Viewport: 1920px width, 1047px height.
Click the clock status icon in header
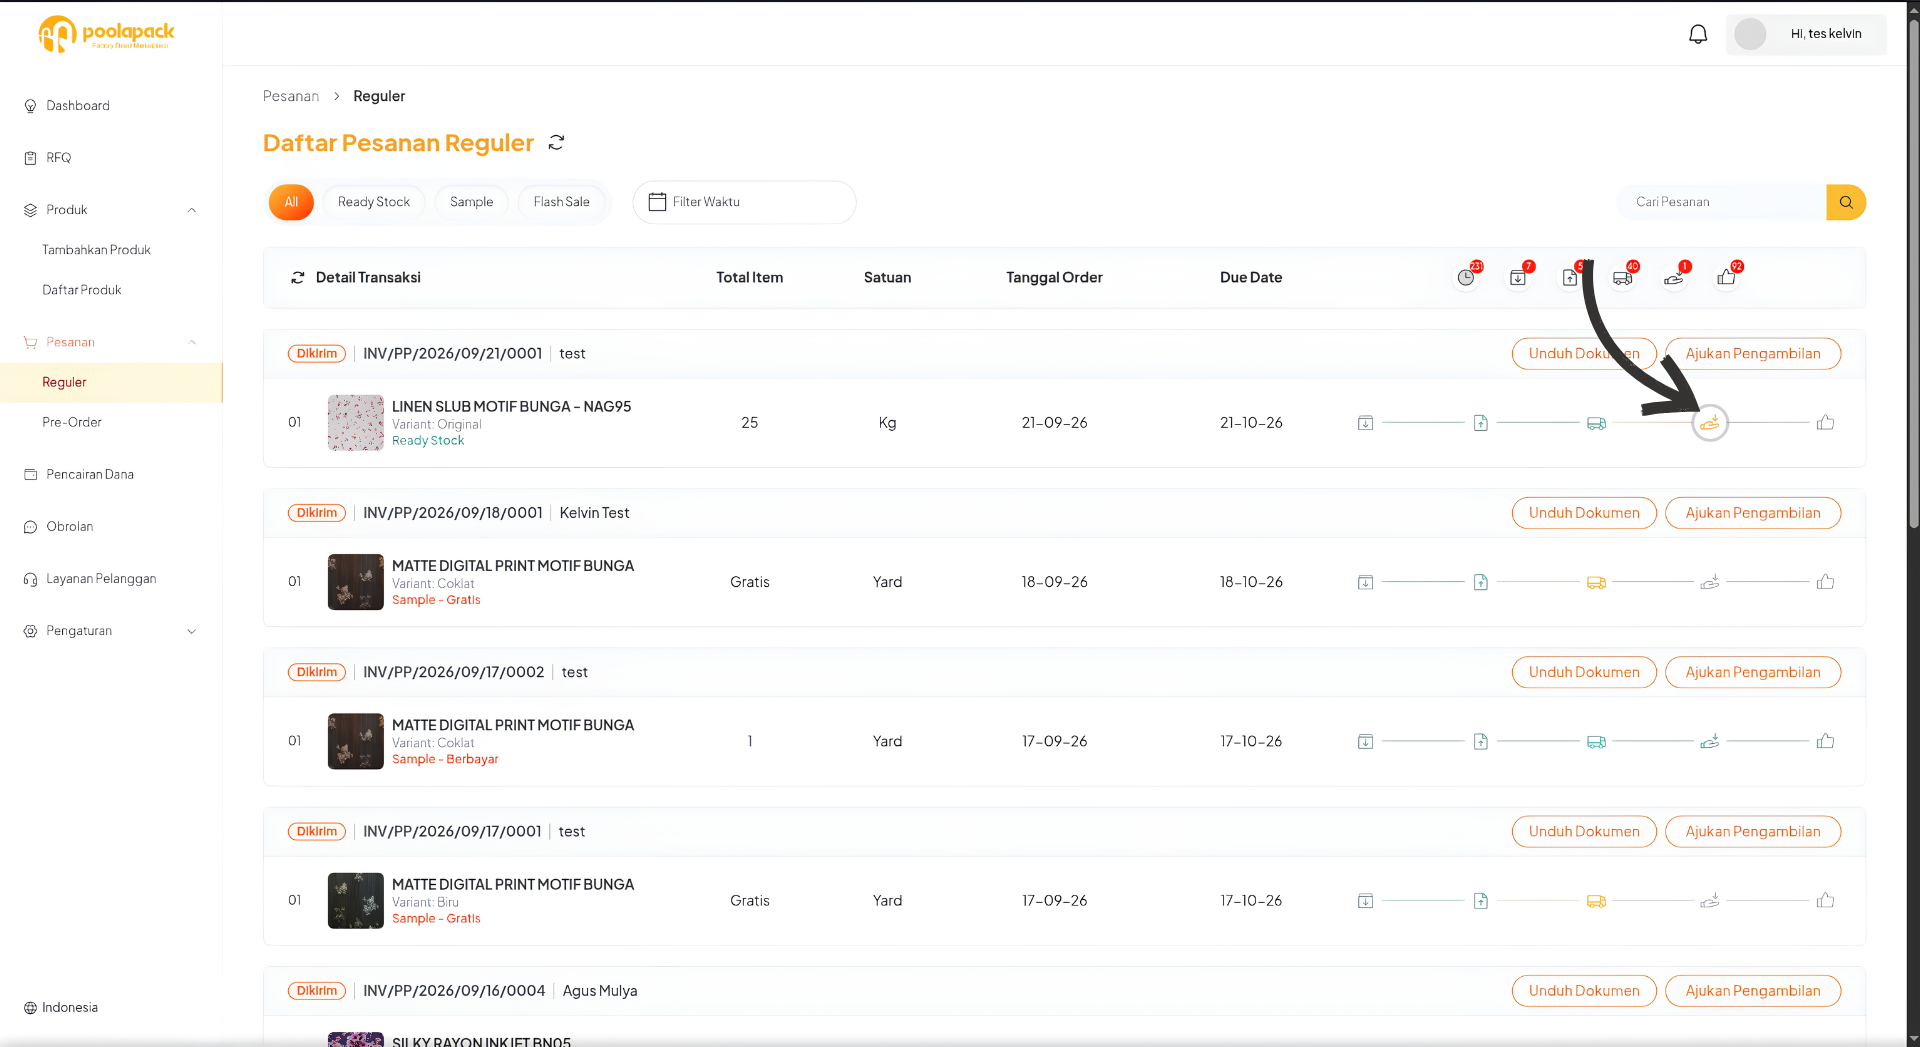tap(1466, 278)
